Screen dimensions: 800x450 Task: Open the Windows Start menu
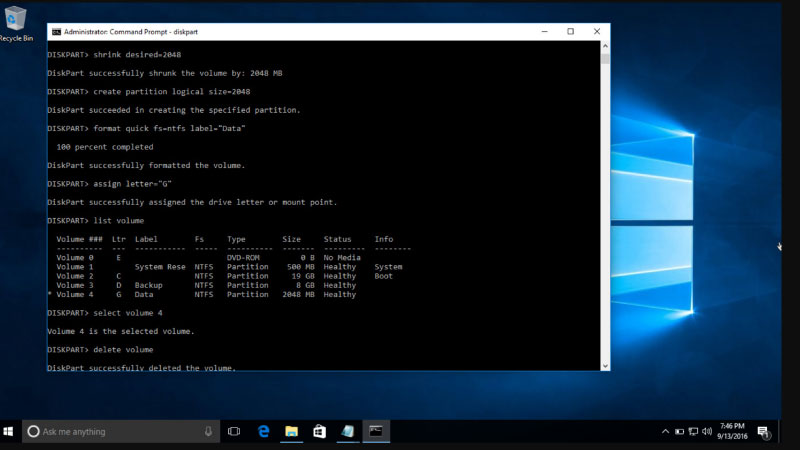point(9,431)
